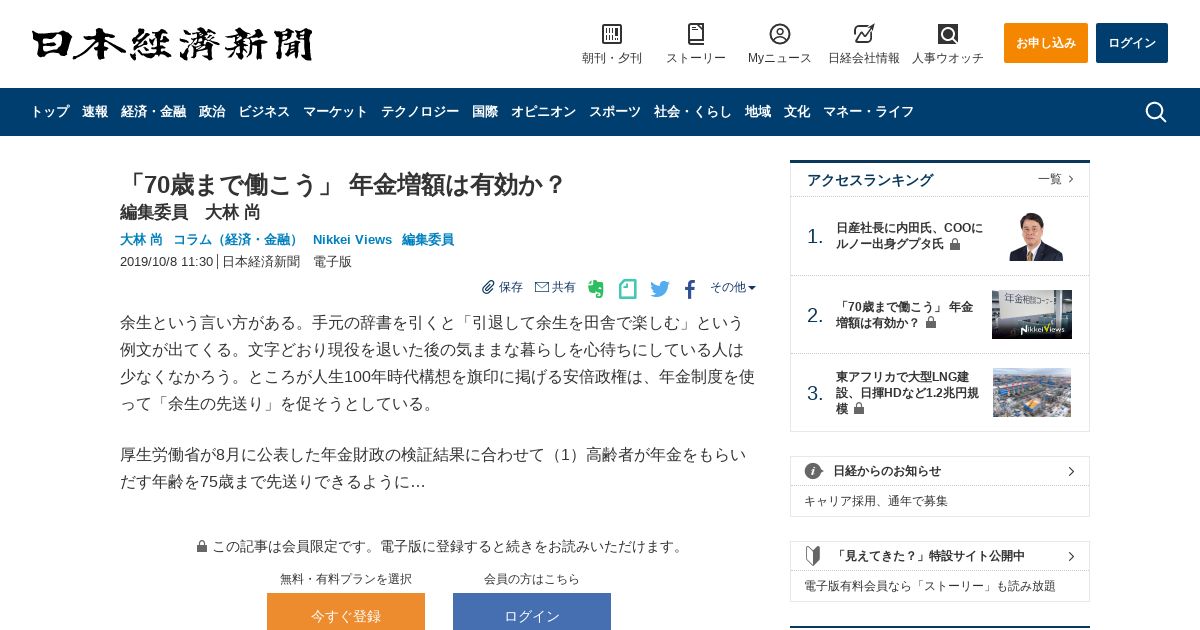
Task: Open the ビジネス section
Action: (x=264, y=112)
